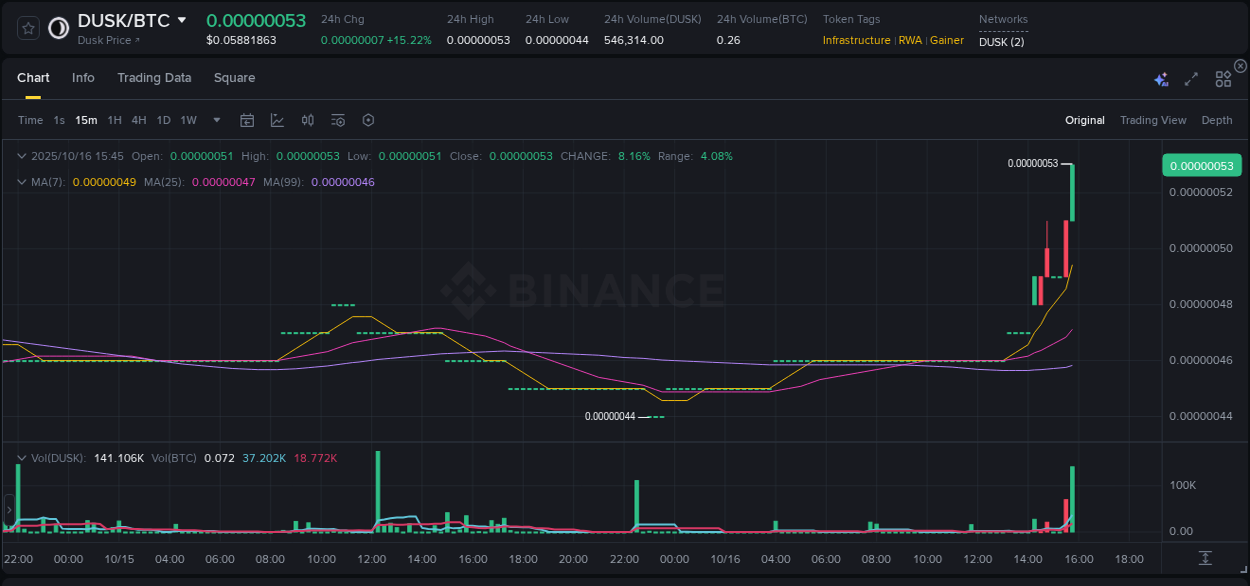Image resolution: width=1250 pixels, height=586 pixels.
Task: Launch the AI analysis sparkle icon
Action: click(1161, 78)
